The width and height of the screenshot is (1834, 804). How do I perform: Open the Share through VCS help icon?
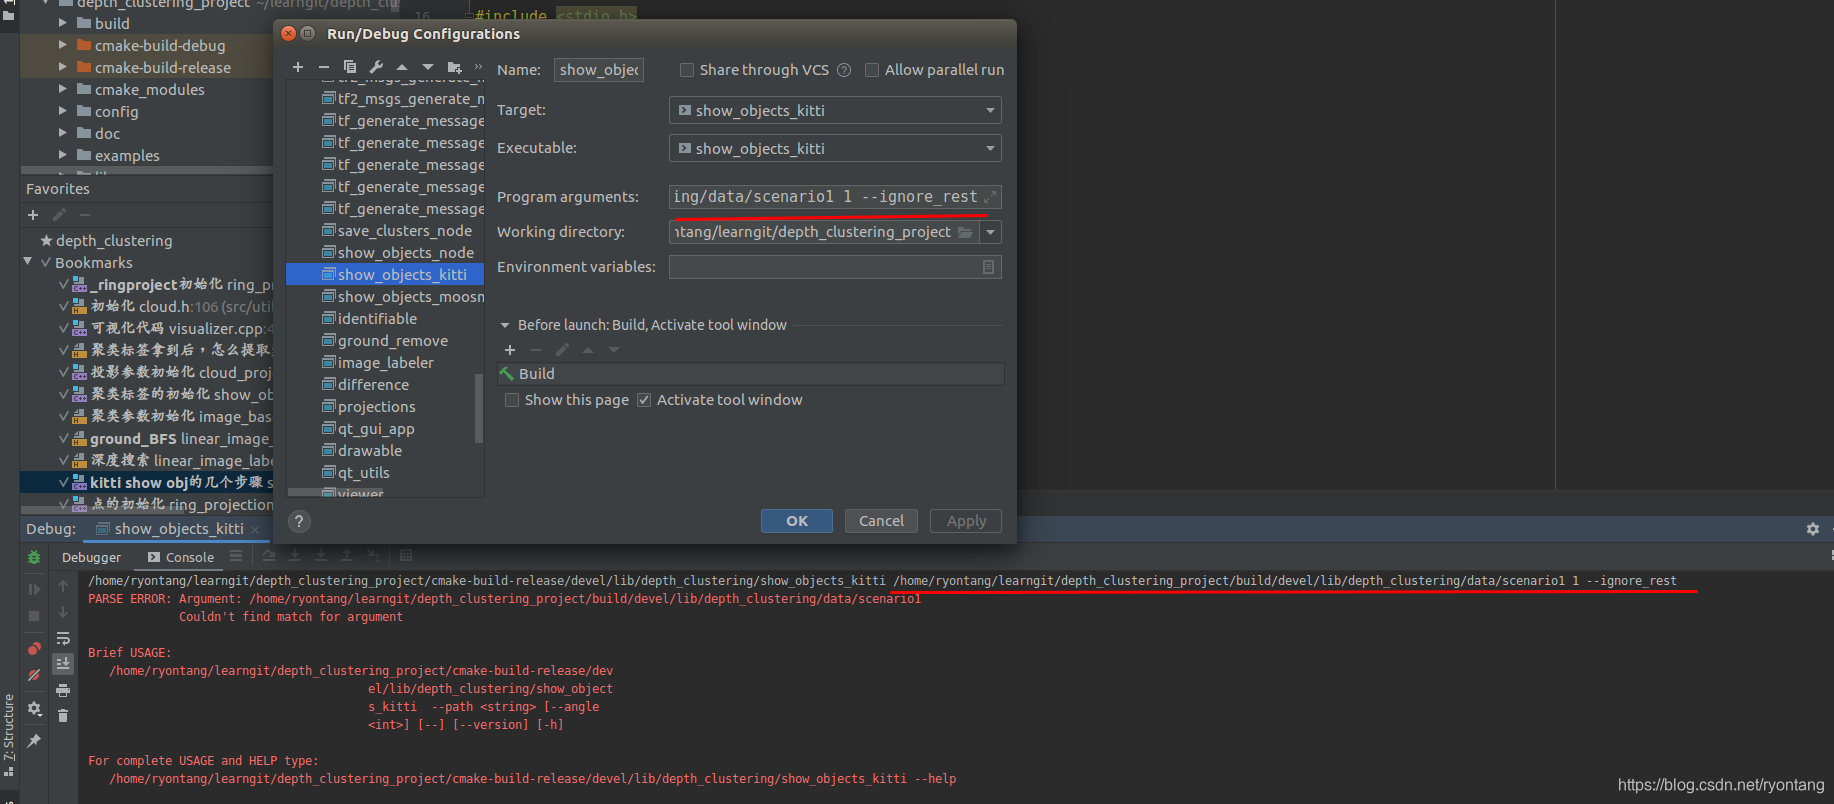844,70
